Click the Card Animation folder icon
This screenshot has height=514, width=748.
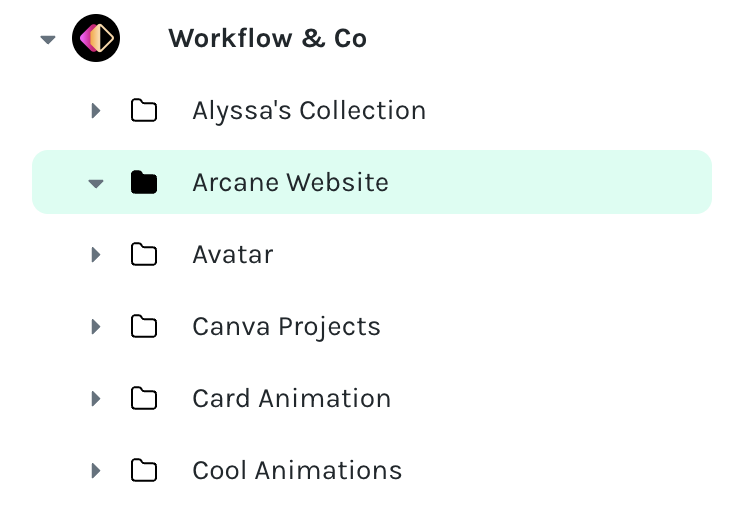point(144,399)
